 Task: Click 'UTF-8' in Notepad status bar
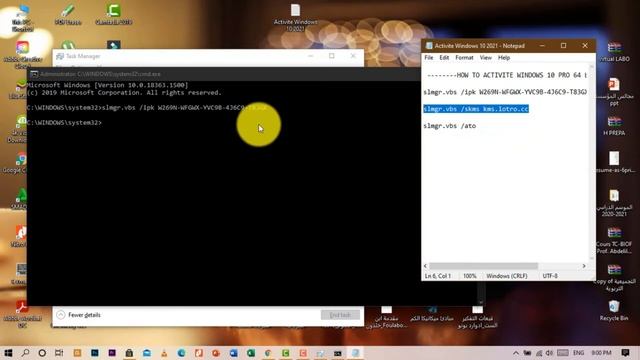[x=550, y=276]
